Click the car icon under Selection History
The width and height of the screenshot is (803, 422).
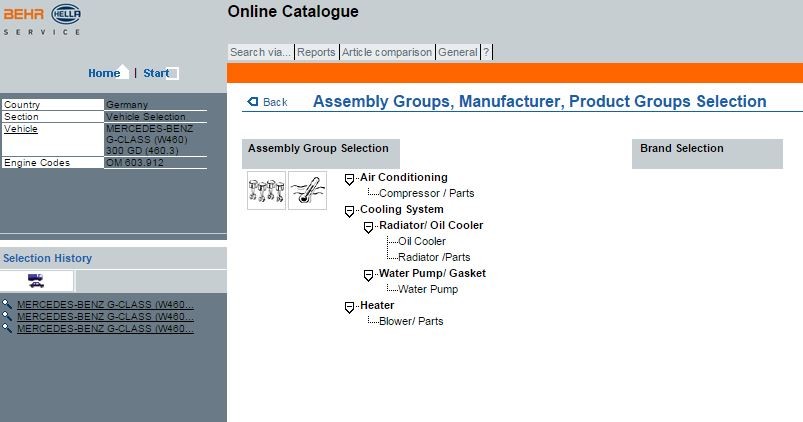coord(36,281)
